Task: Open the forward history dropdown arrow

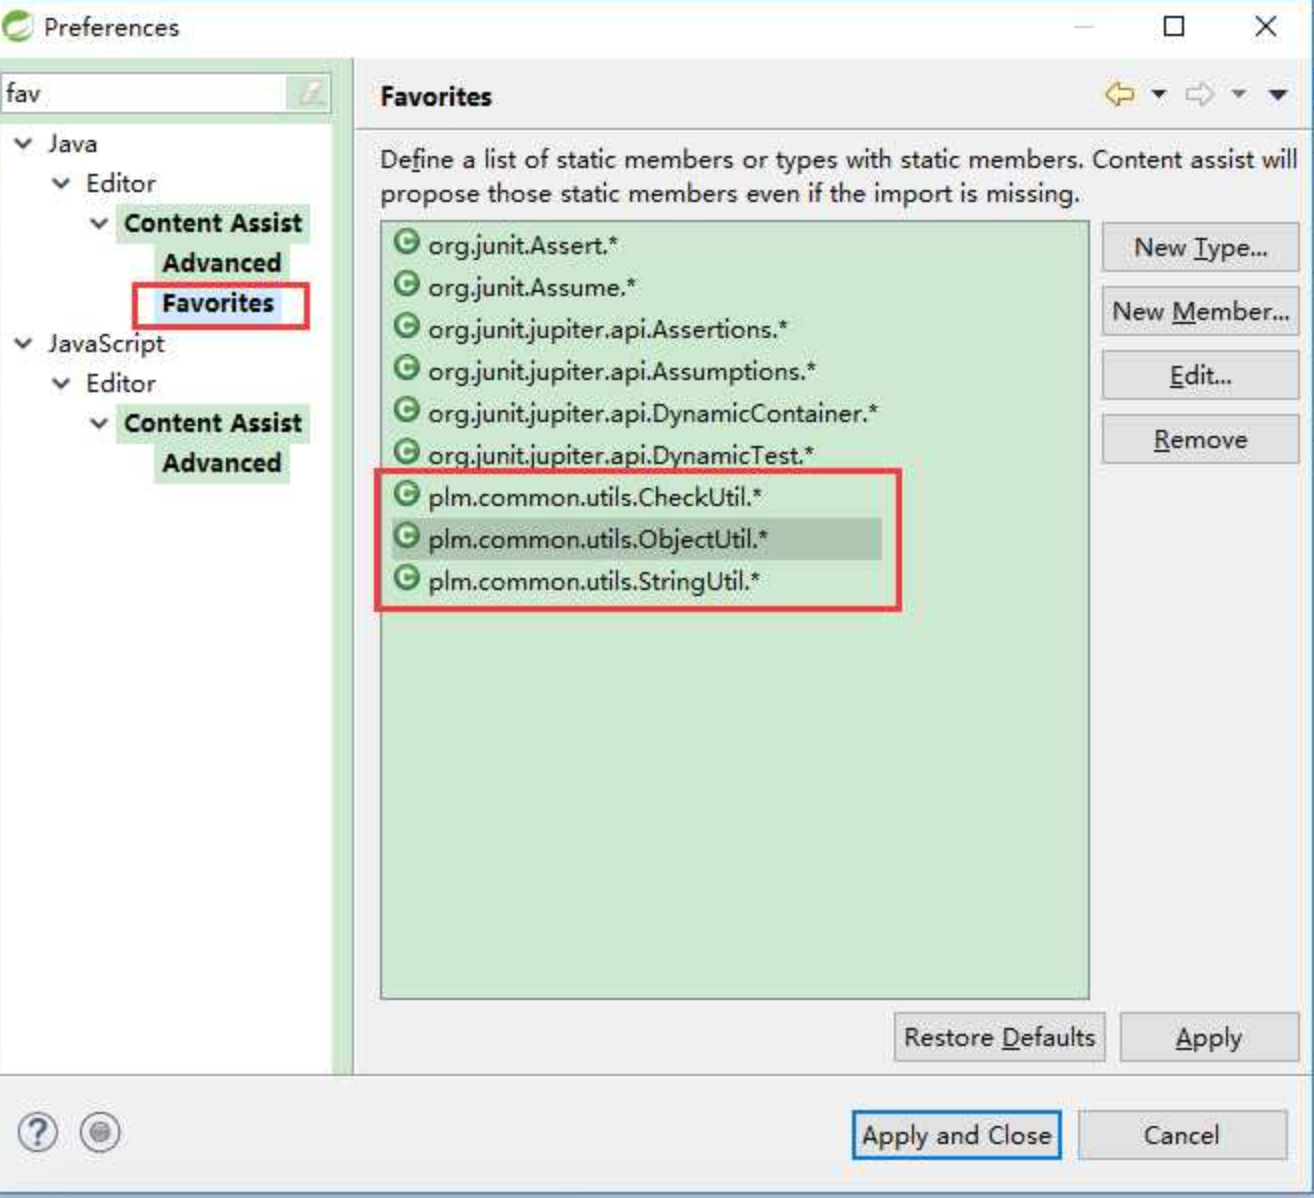Action: (x=1239, y=94)
